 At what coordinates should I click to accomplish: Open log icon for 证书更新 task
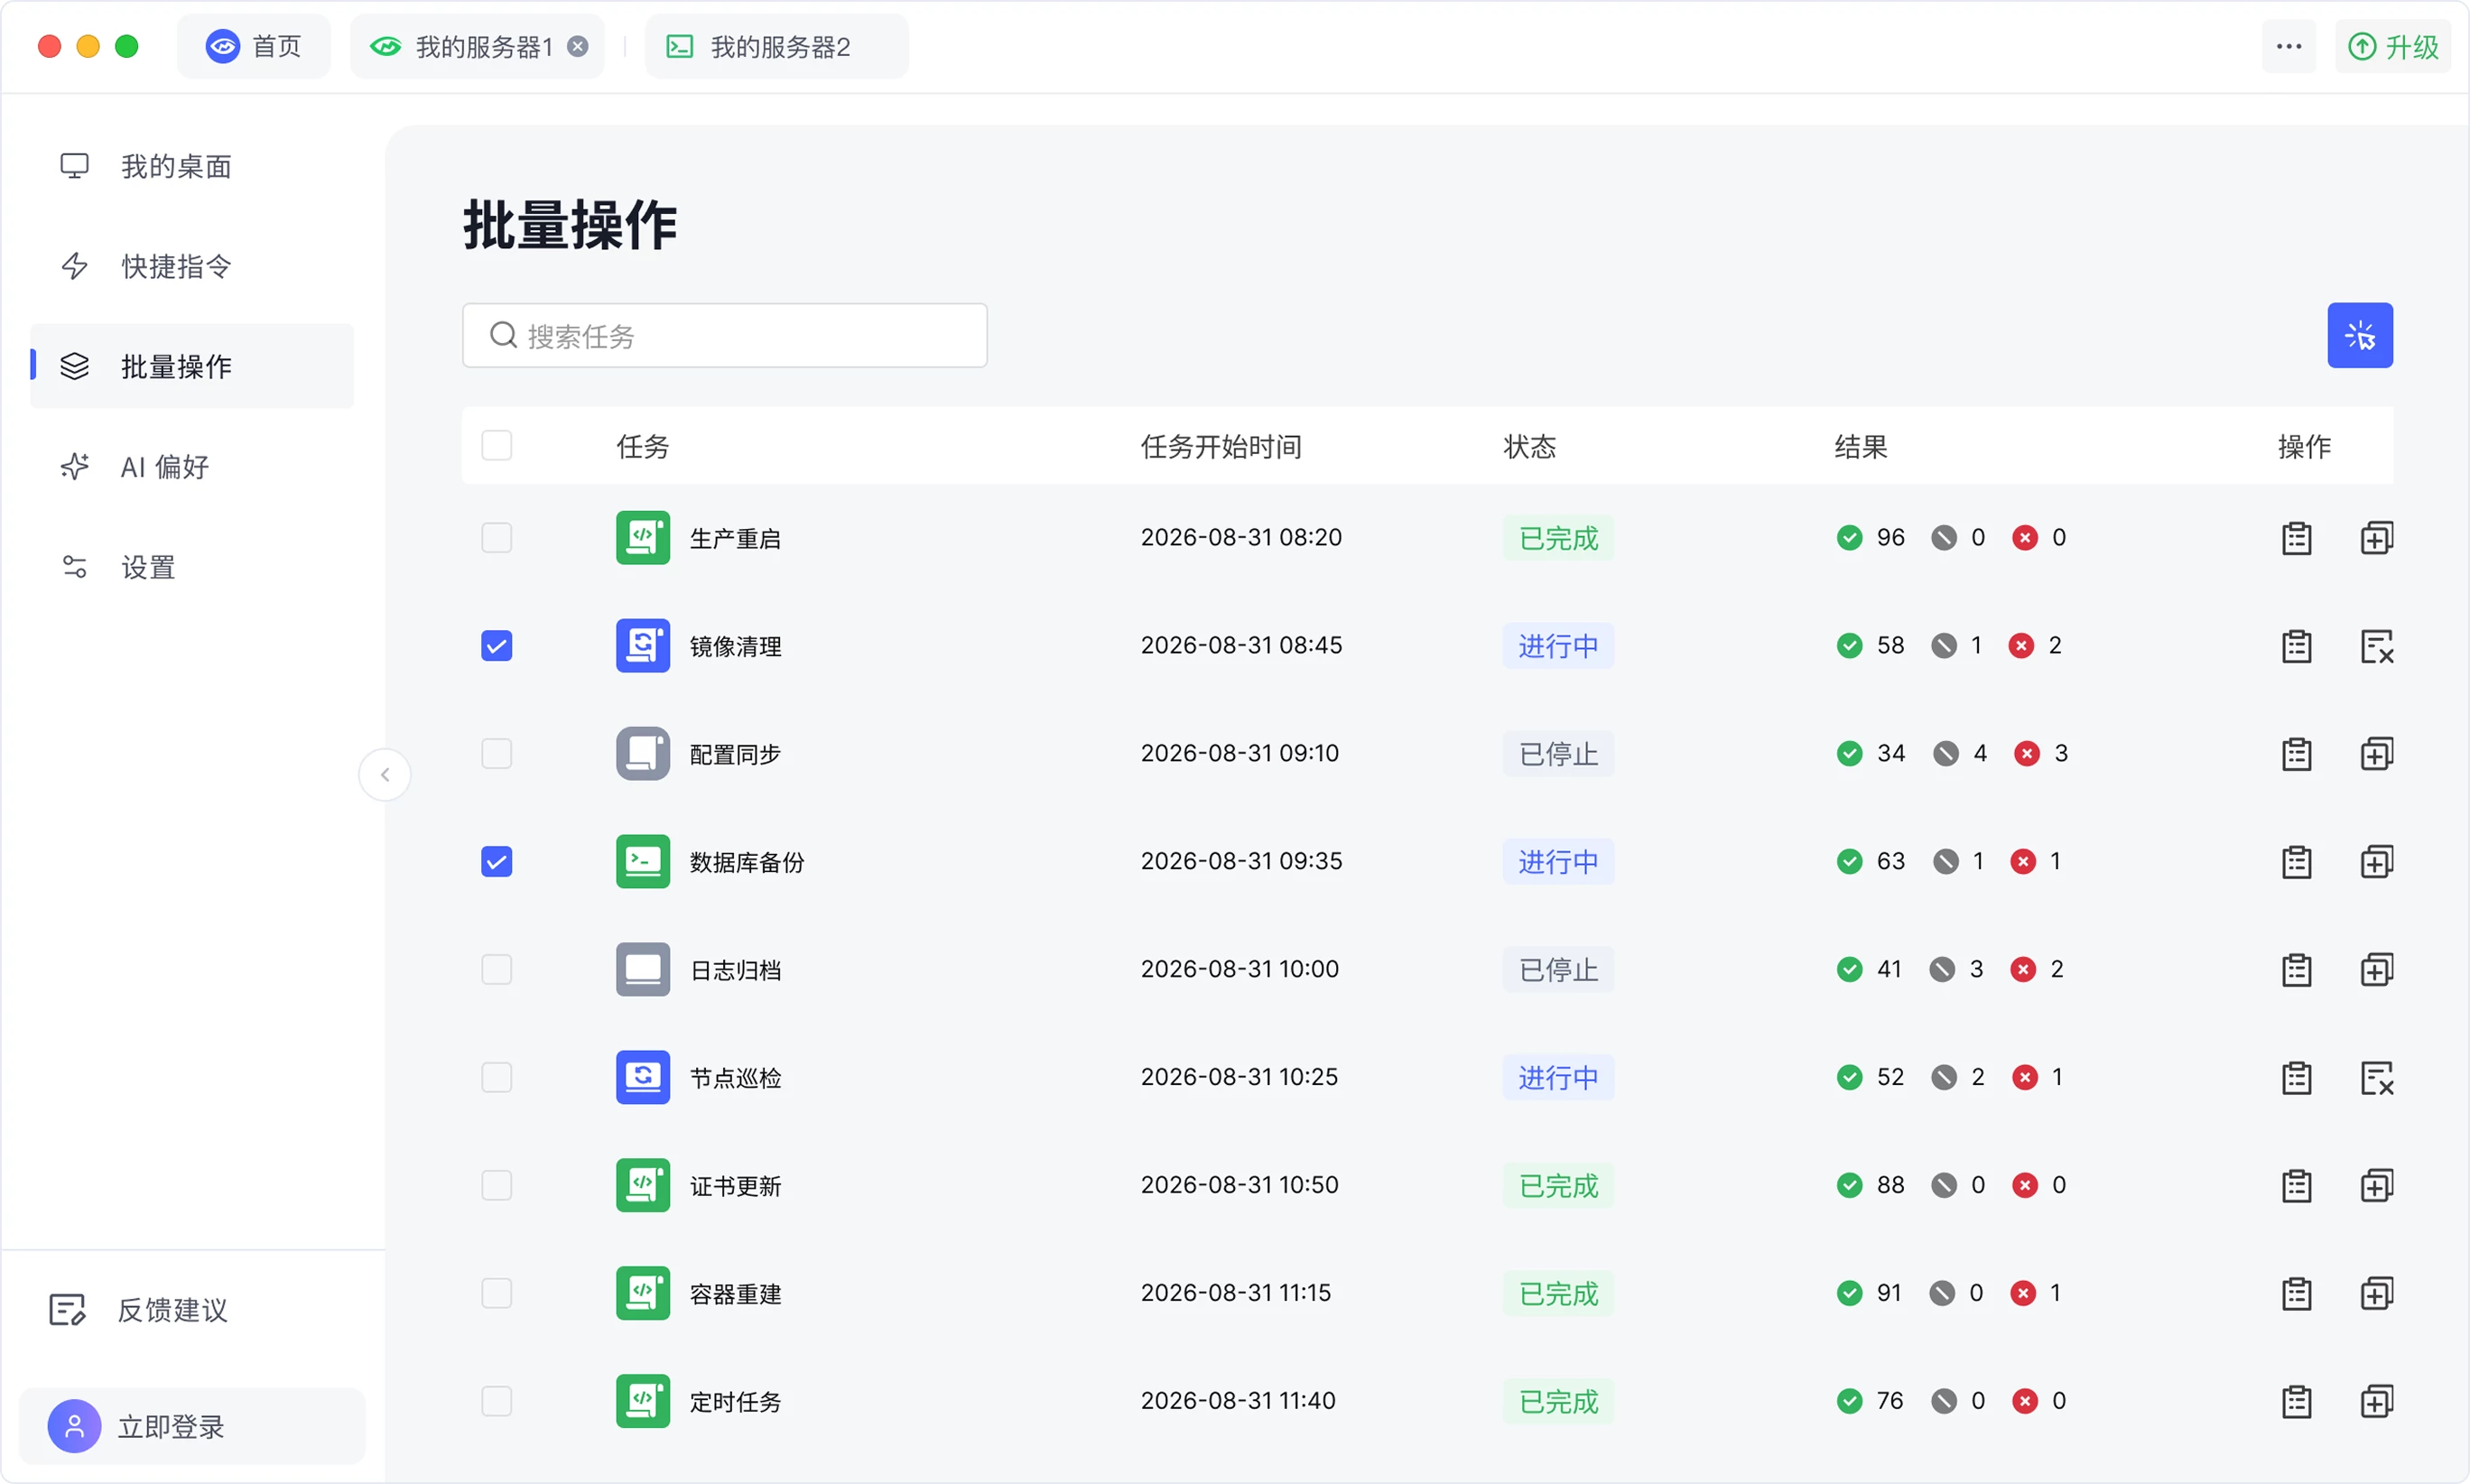point(2296,1186)
